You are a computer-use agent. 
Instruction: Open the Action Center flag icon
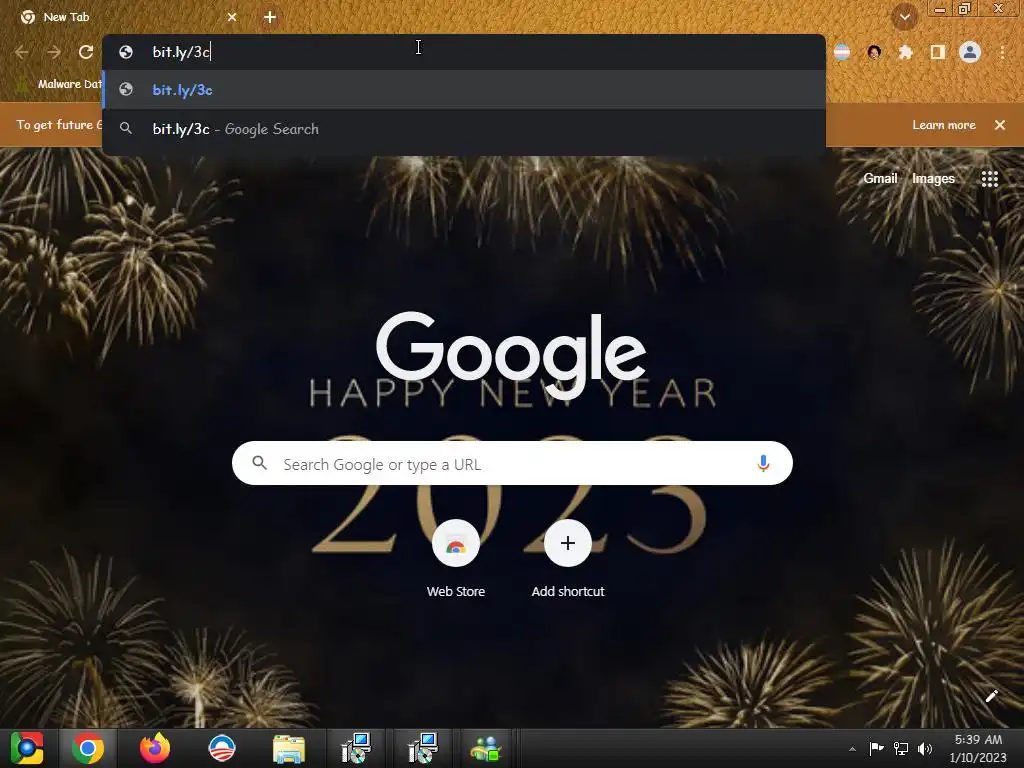click(x=876, y=748)
